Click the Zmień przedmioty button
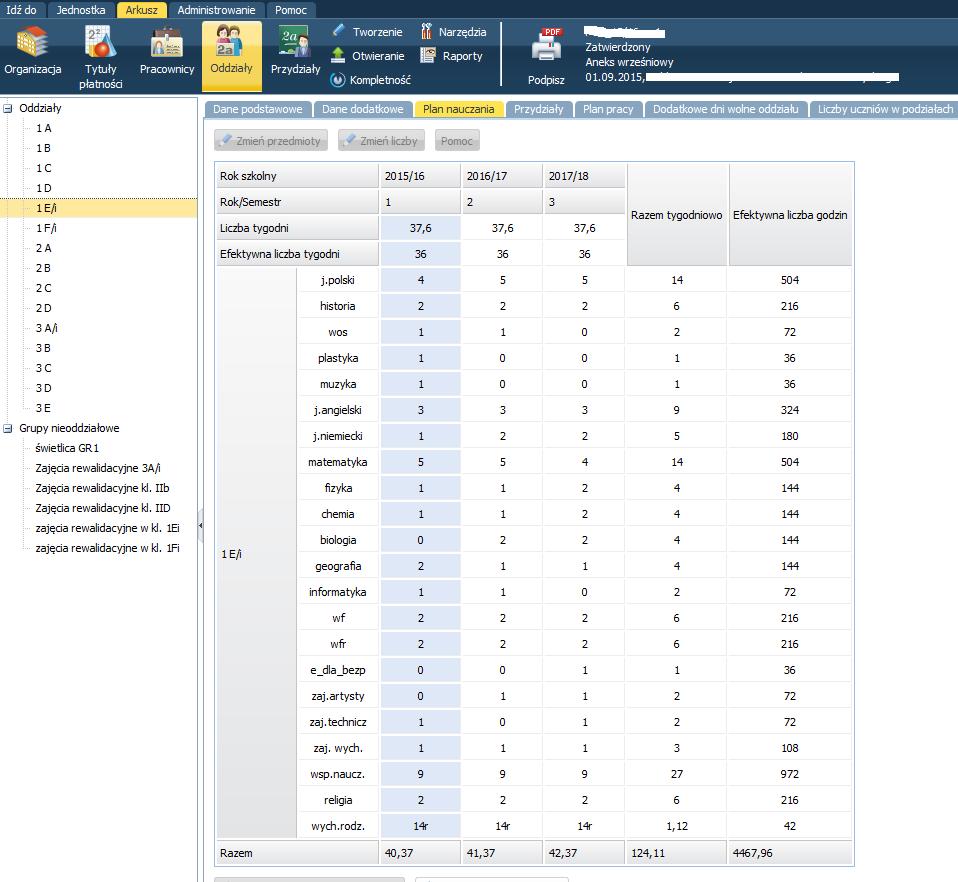 (x=271, y=140)
